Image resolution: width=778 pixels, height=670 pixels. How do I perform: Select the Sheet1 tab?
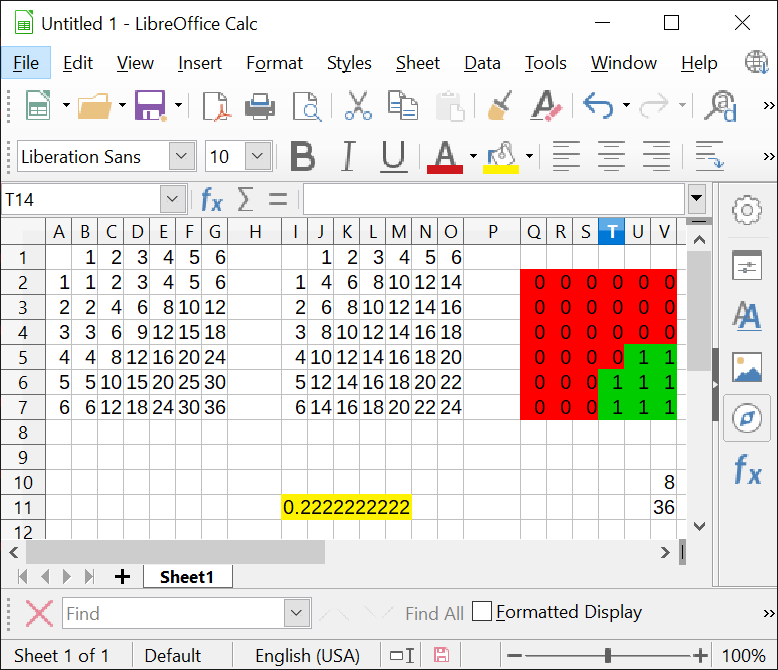(x=187, y=577)
